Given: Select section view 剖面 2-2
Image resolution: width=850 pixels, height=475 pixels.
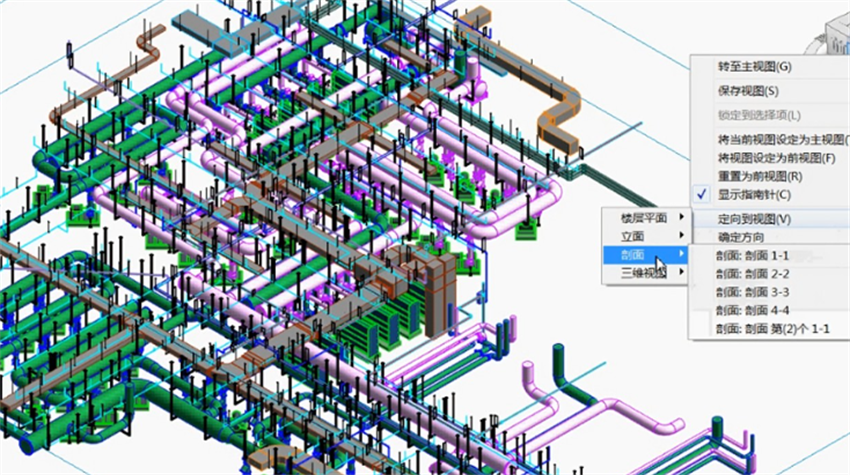Looking at the screenshot, I should click(x=753, y=273).
